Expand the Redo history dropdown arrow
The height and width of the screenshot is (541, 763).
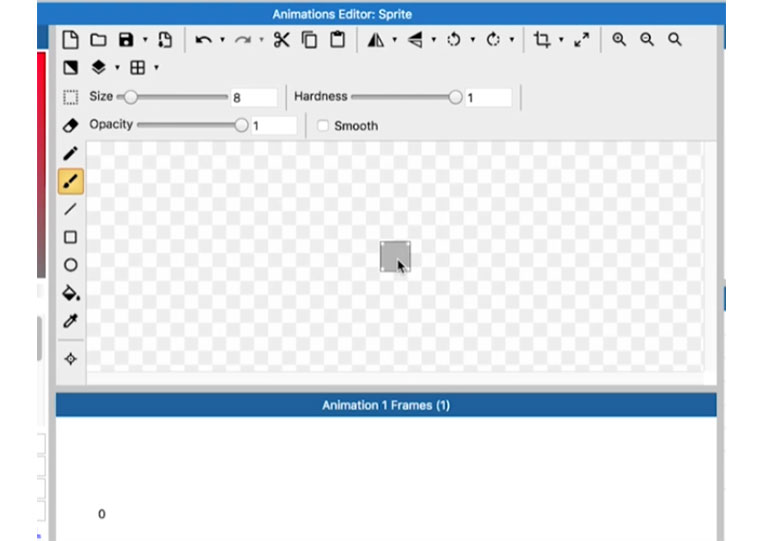pos(261,39)
